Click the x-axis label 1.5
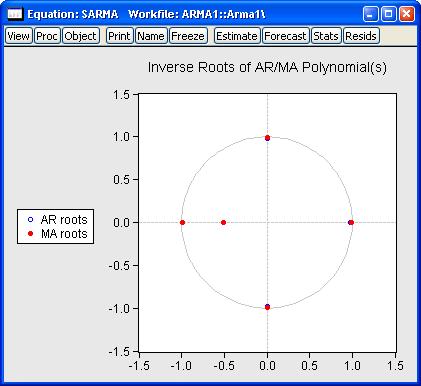 click(x=395, y=366)
